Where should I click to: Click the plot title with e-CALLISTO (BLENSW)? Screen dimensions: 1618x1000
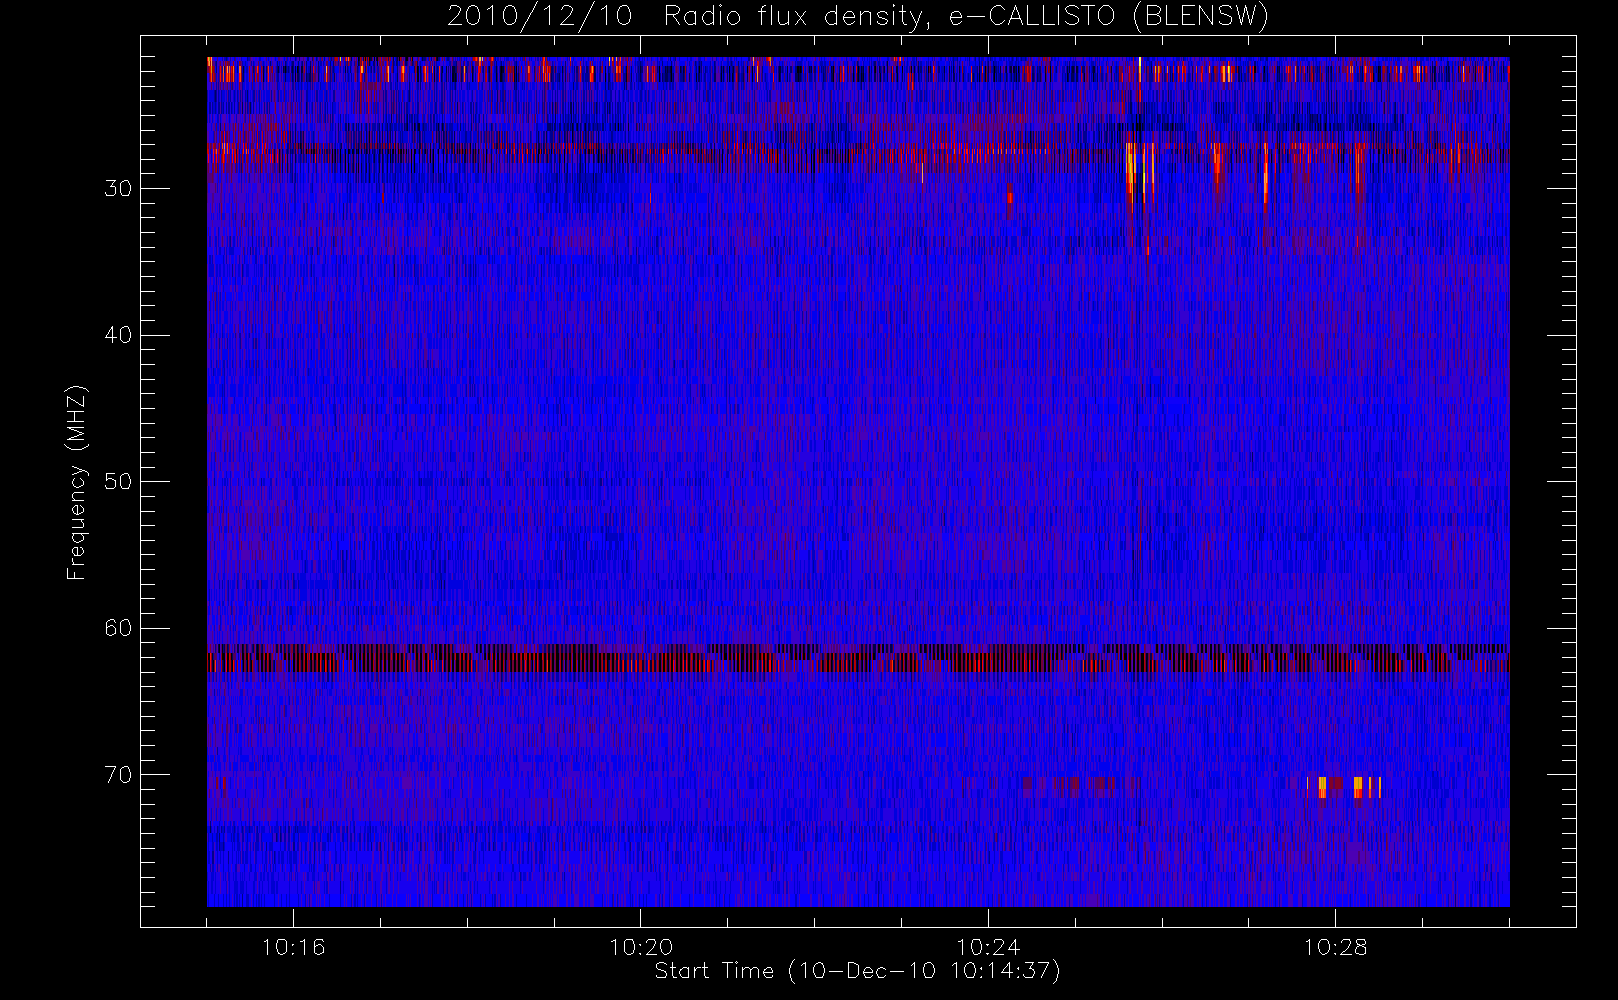click(x=858, y=17)
